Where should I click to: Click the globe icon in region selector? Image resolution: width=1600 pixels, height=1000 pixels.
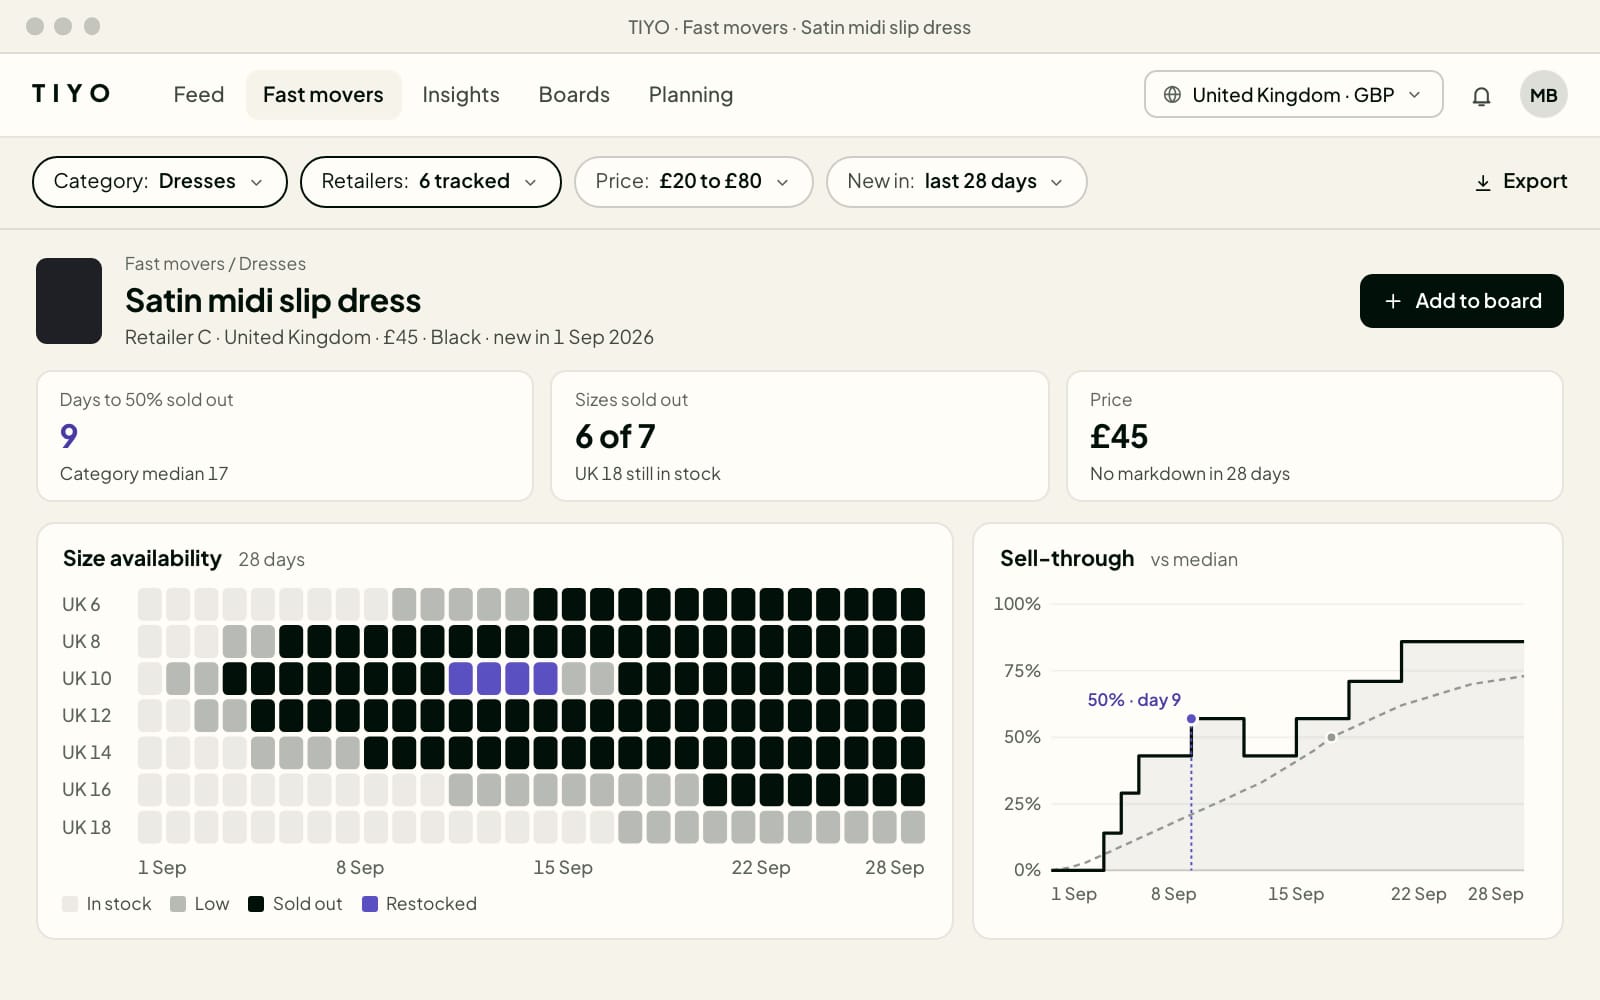[1172, 95]
